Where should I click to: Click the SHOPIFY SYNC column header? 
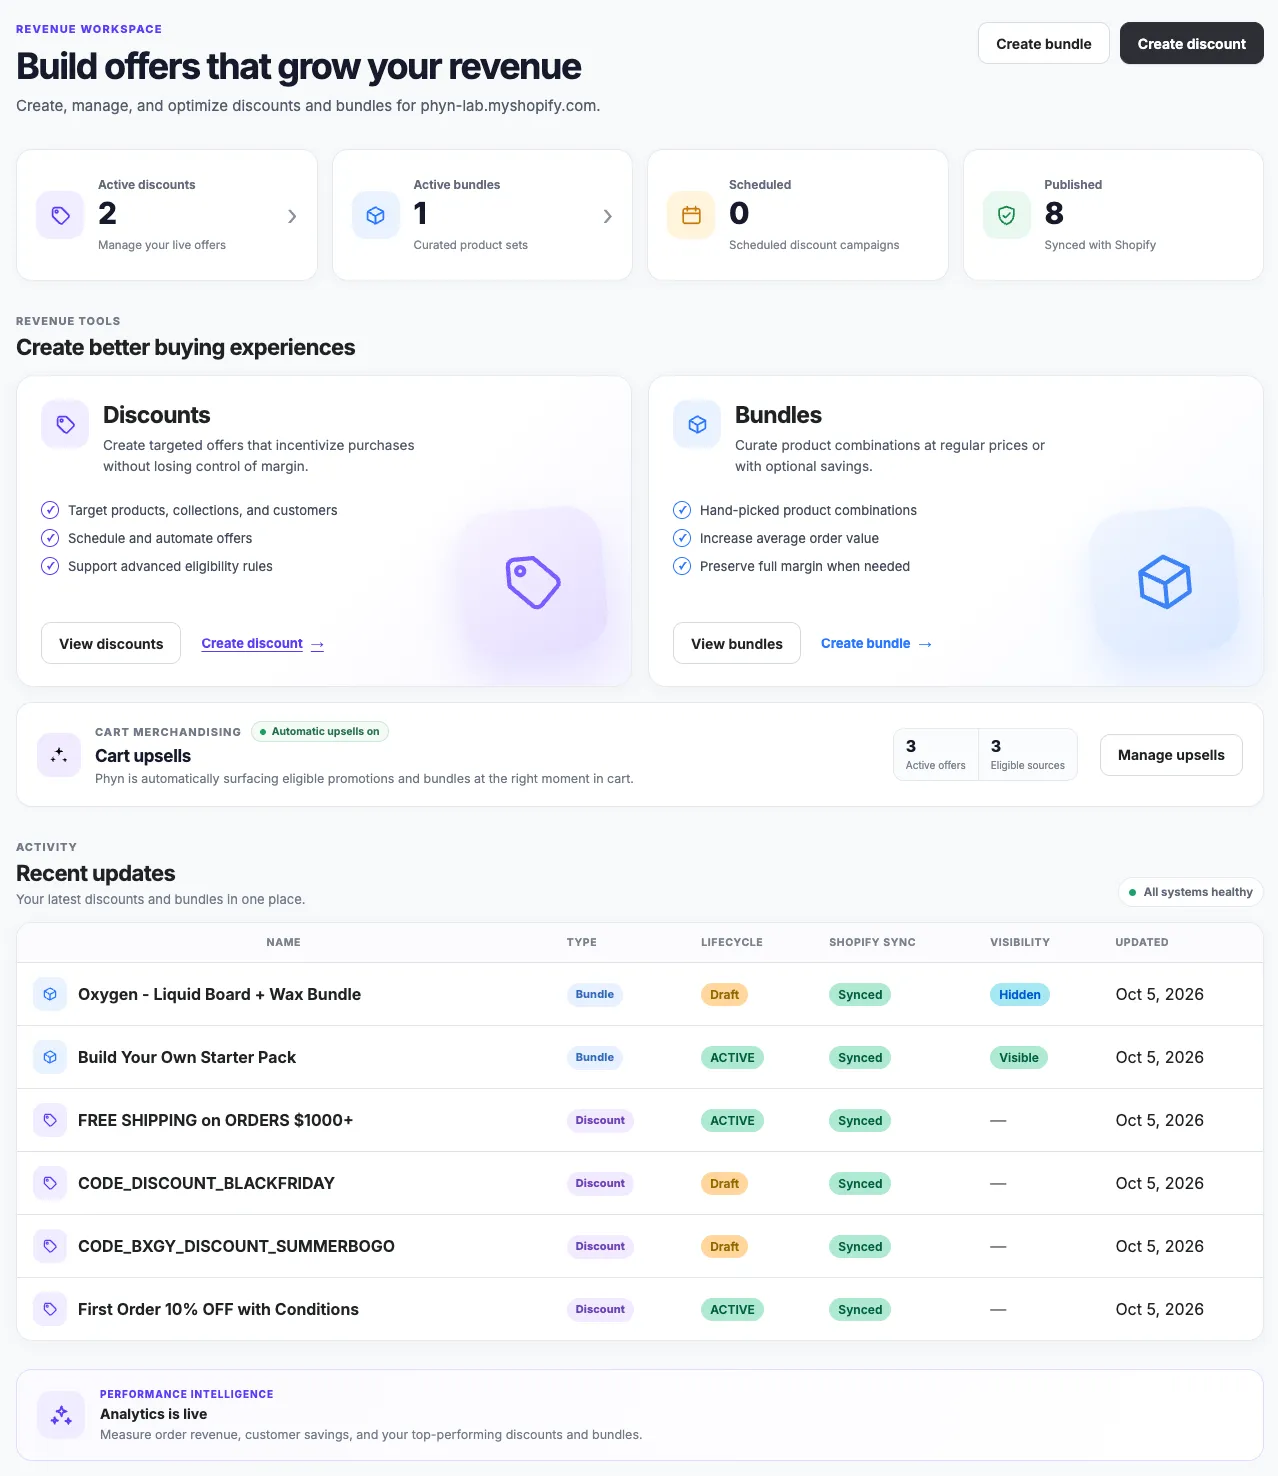pos(872,942)
